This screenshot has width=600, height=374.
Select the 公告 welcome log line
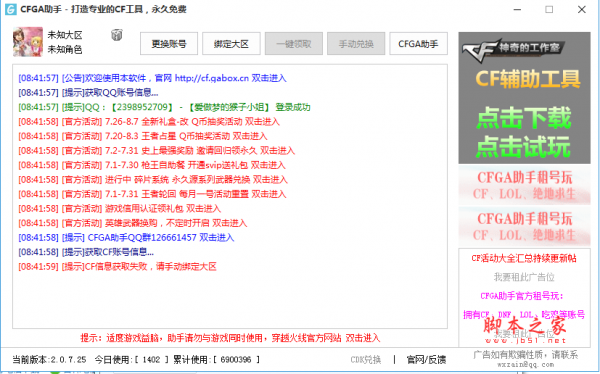click(x=152, y=78)
